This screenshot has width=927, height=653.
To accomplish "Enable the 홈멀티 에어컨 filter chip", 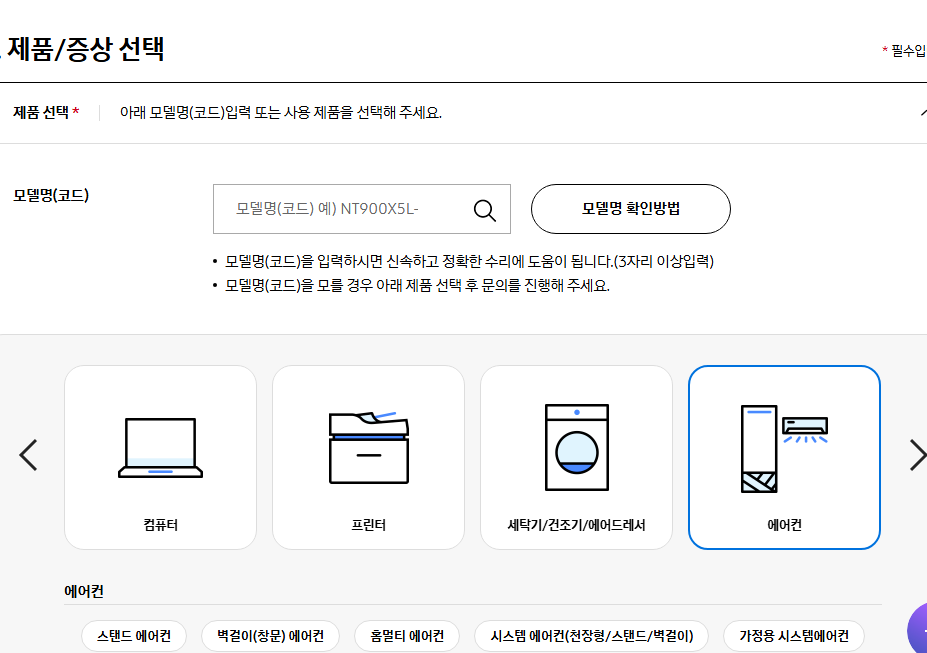I will tap(406, 635).
